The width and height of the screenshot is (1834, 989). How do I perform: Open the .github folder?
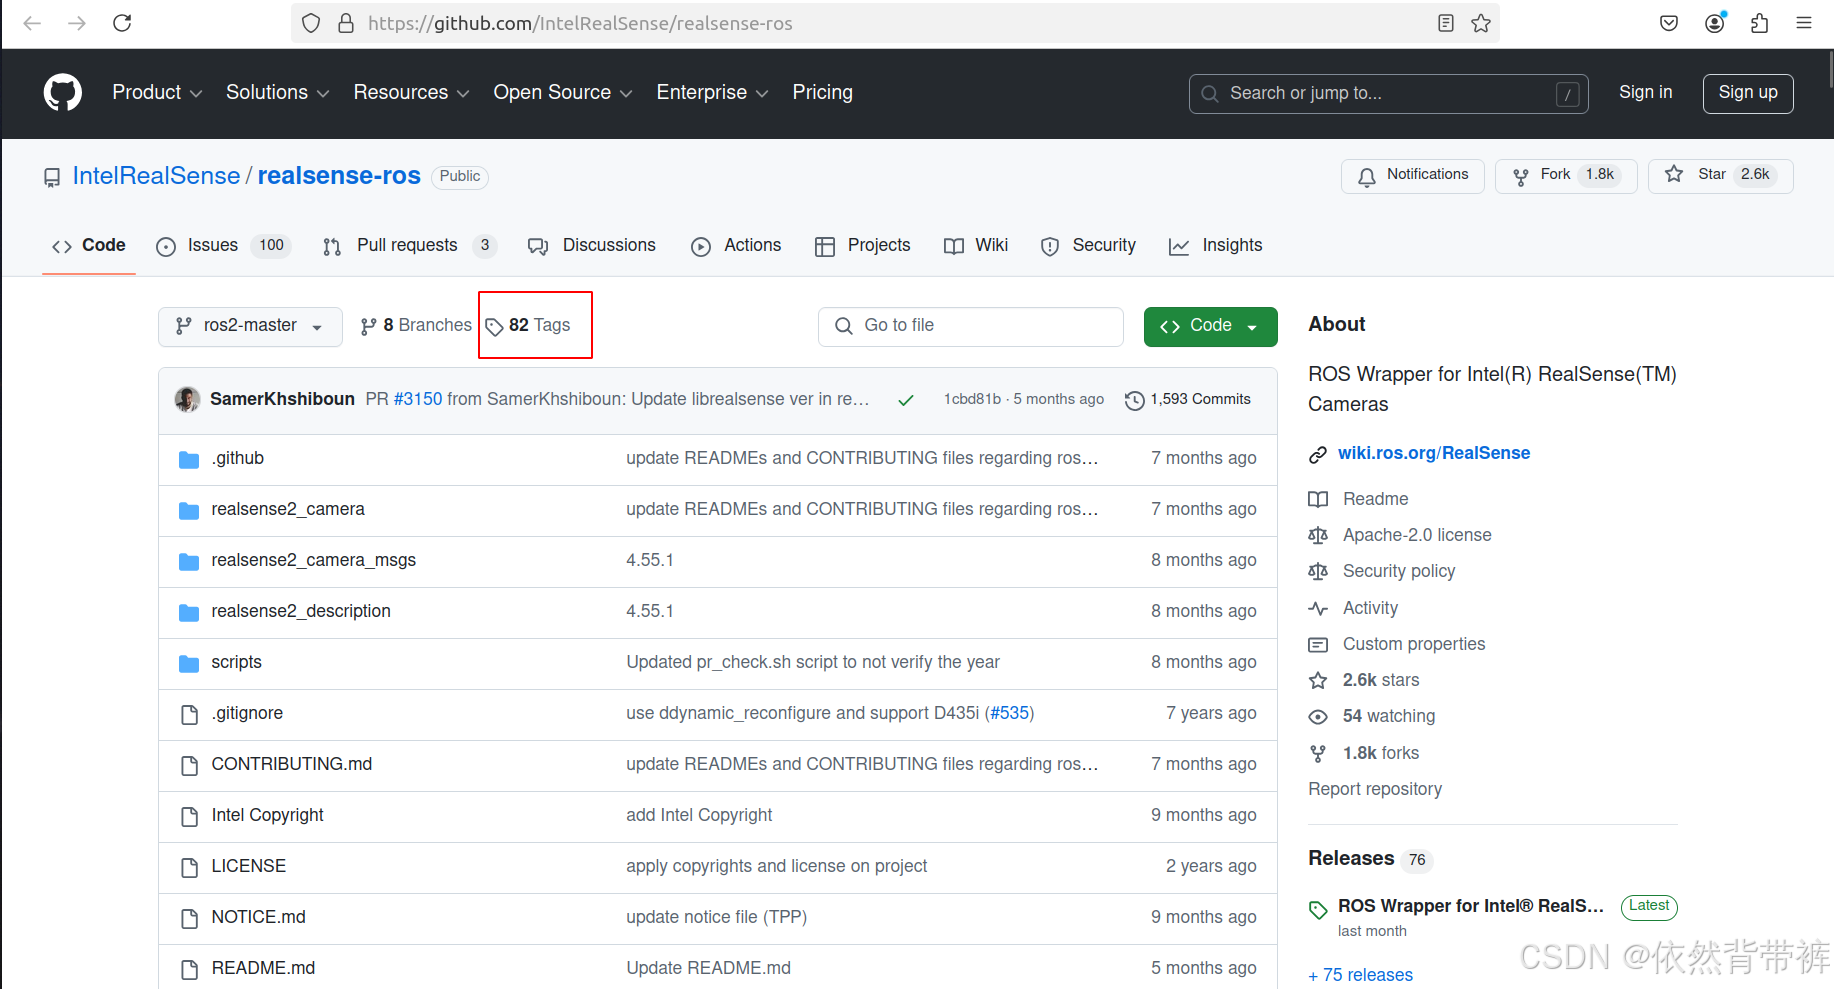pos(238,459)
